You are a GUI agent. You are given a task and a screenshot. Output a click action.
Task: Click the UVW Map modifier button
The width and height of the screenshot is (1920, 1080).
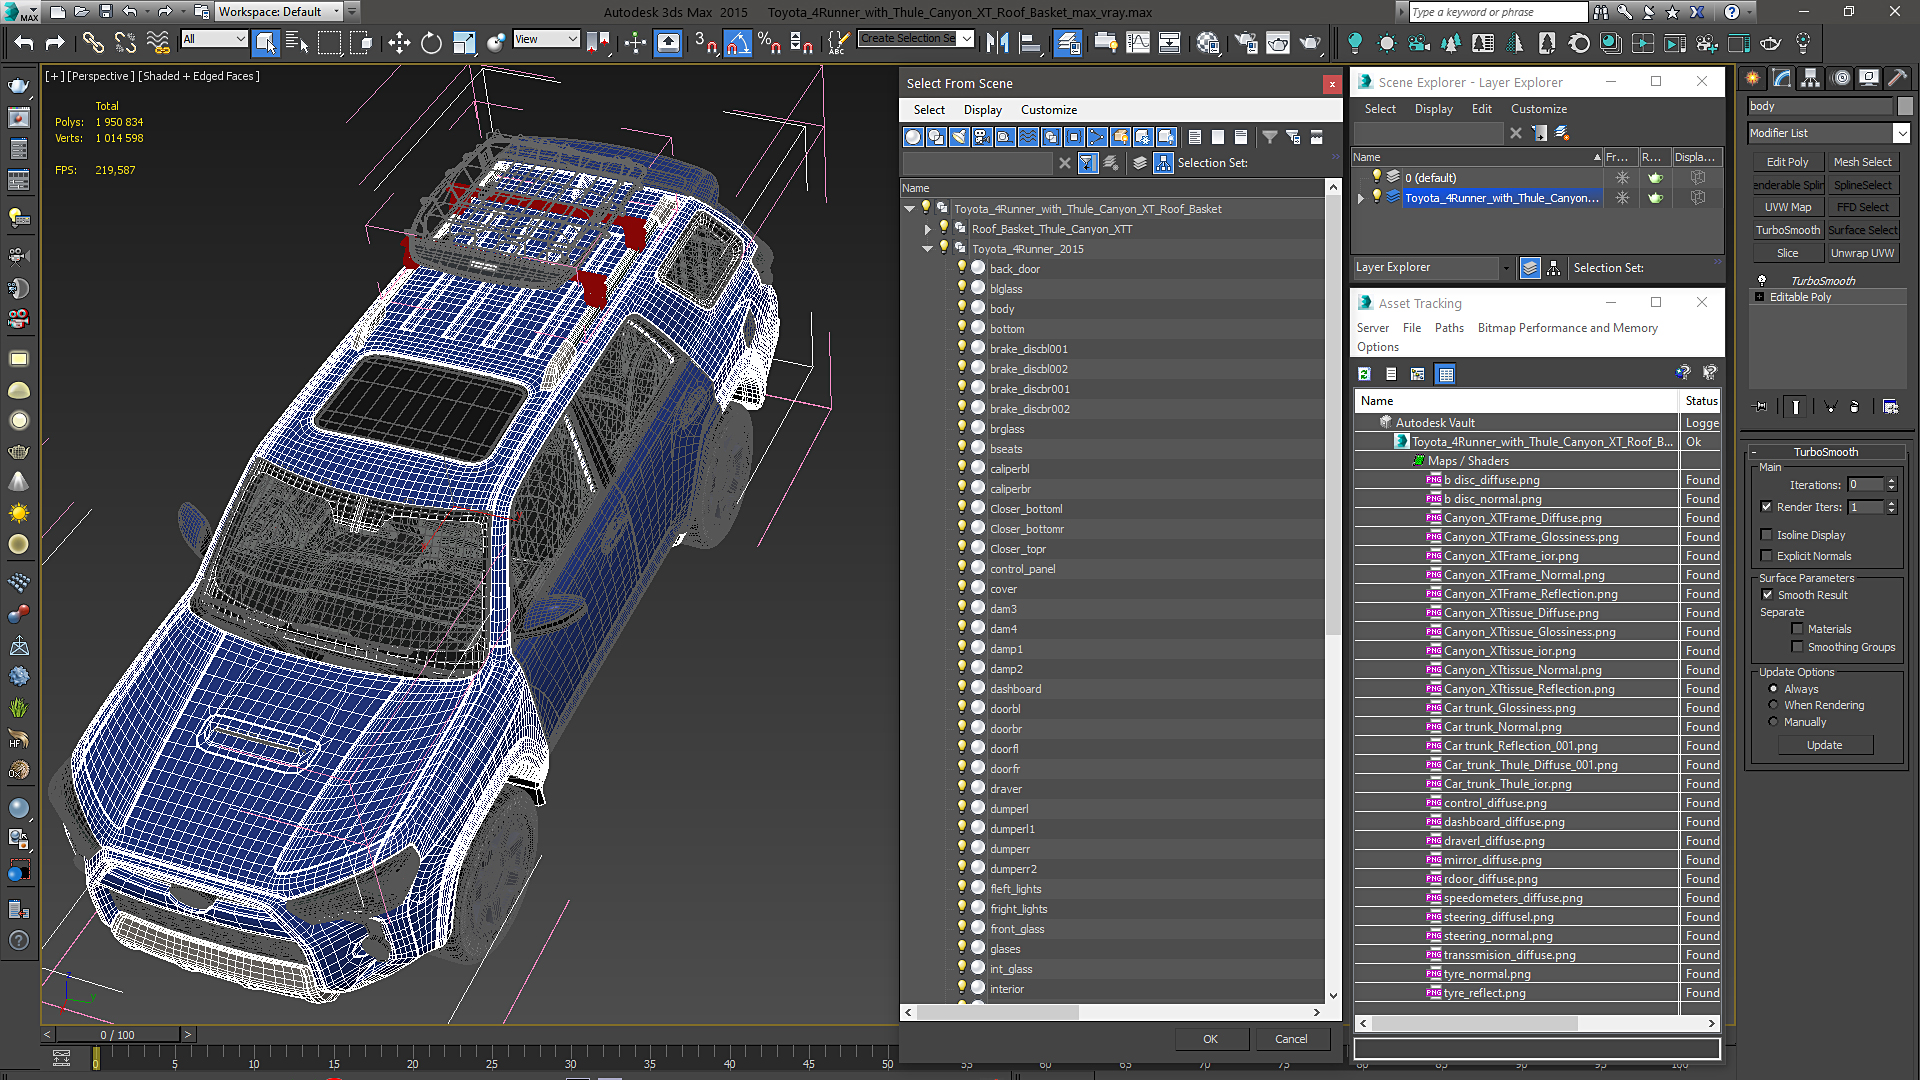click(1787, 207)
